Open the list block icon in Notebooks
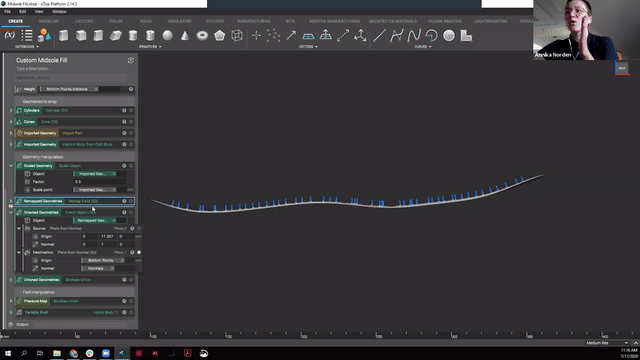This screenshot has width=640, height=360. (x=27, y=36)
